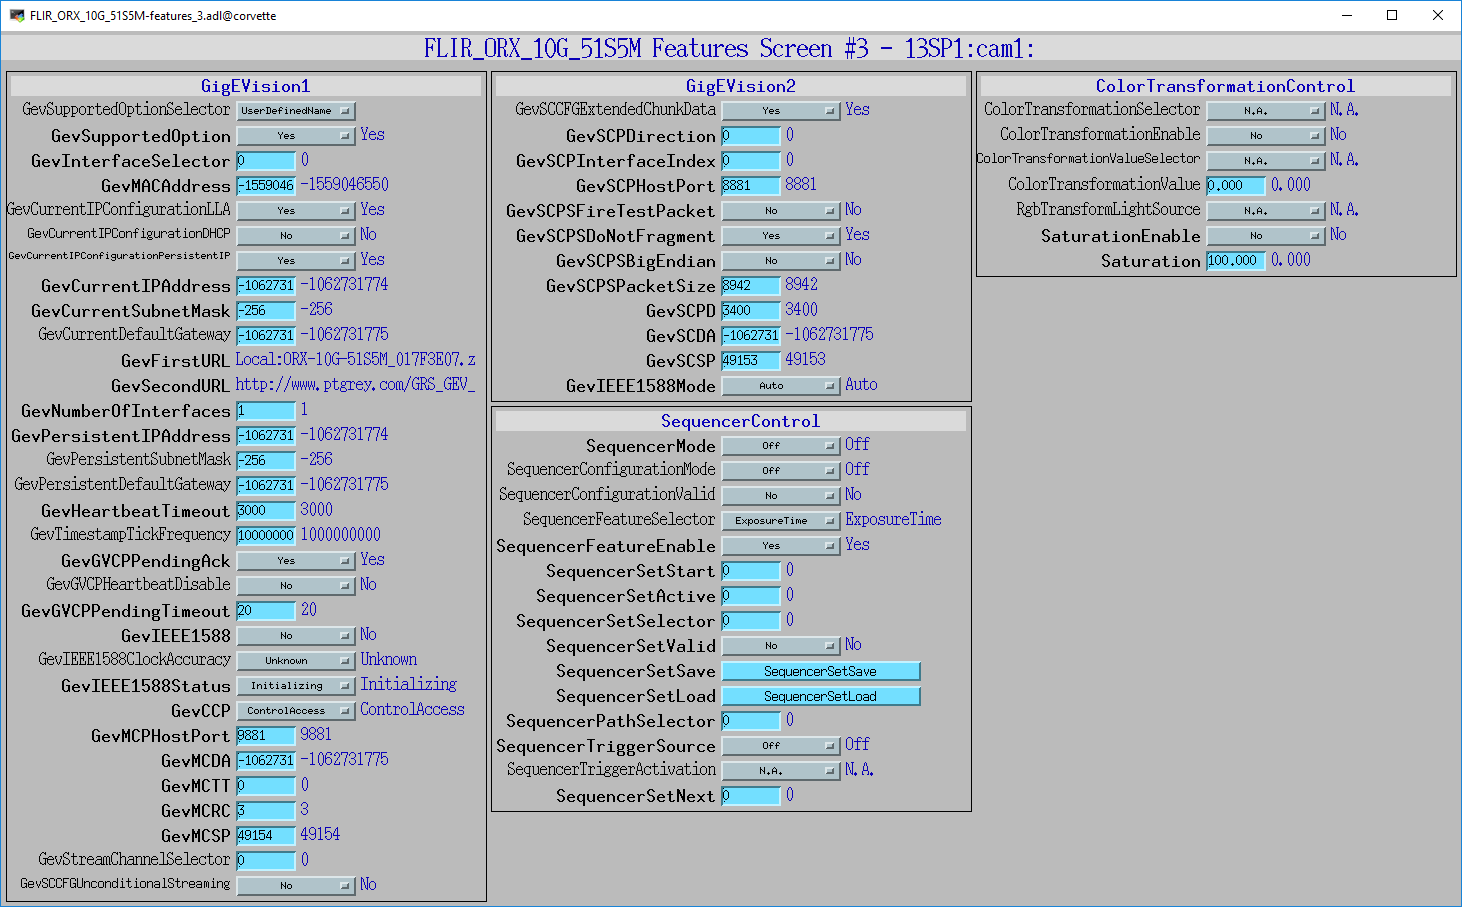Screen dimensions: 1462x907
Task: Click the GevSCPInterfaceIndex input field
Action: [x=751, y=161]
